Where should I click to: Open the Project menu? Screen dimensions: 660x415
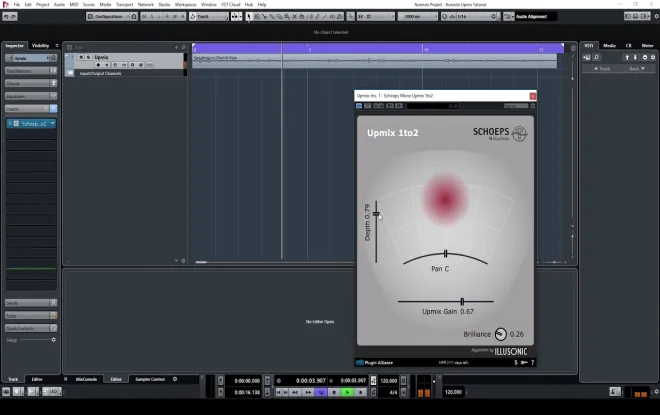tap(43, 5)
